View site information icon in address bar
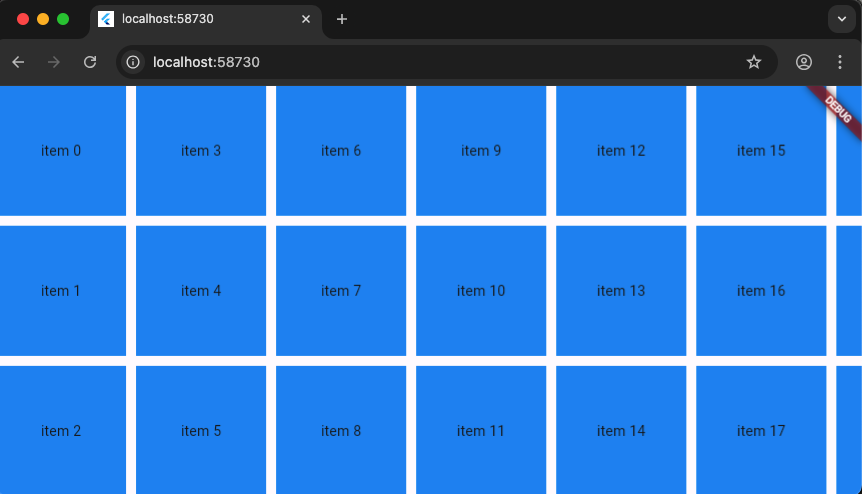The height and width of the screenshot is (494, 862). click(x=133, y=62)
